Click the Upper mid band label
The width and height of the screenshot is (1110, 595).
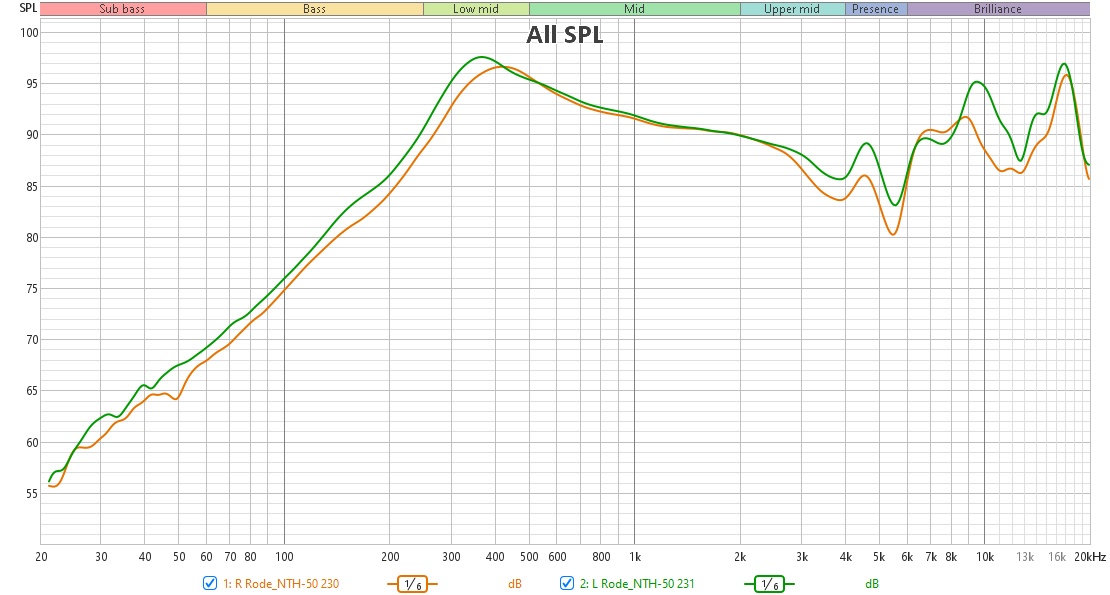point(792,9)
